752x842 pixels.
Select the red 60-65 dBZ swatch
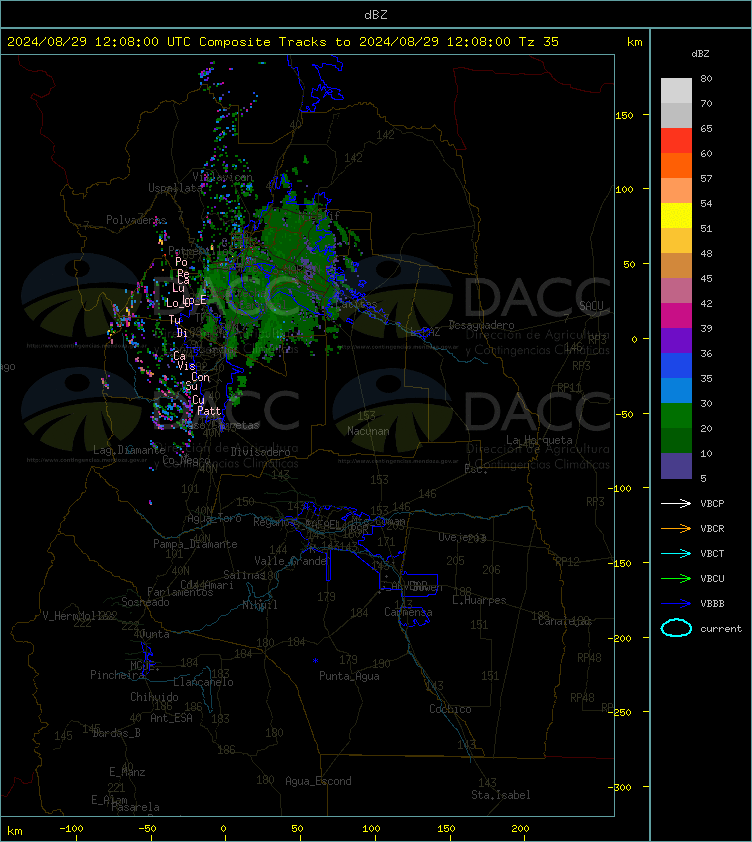(x=676, y=140)
